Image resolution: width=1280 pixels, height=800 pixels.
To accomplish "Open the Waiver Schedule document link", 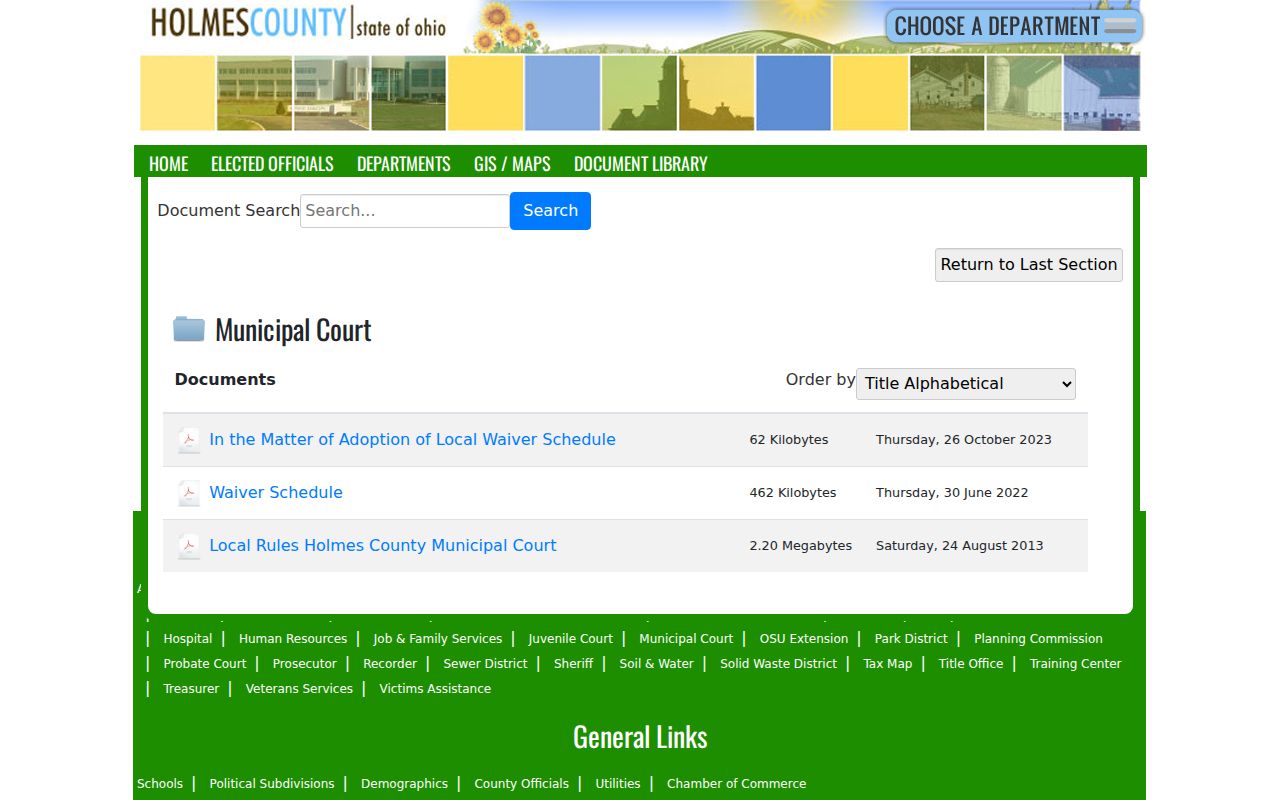I will click(x=276, y=493).
